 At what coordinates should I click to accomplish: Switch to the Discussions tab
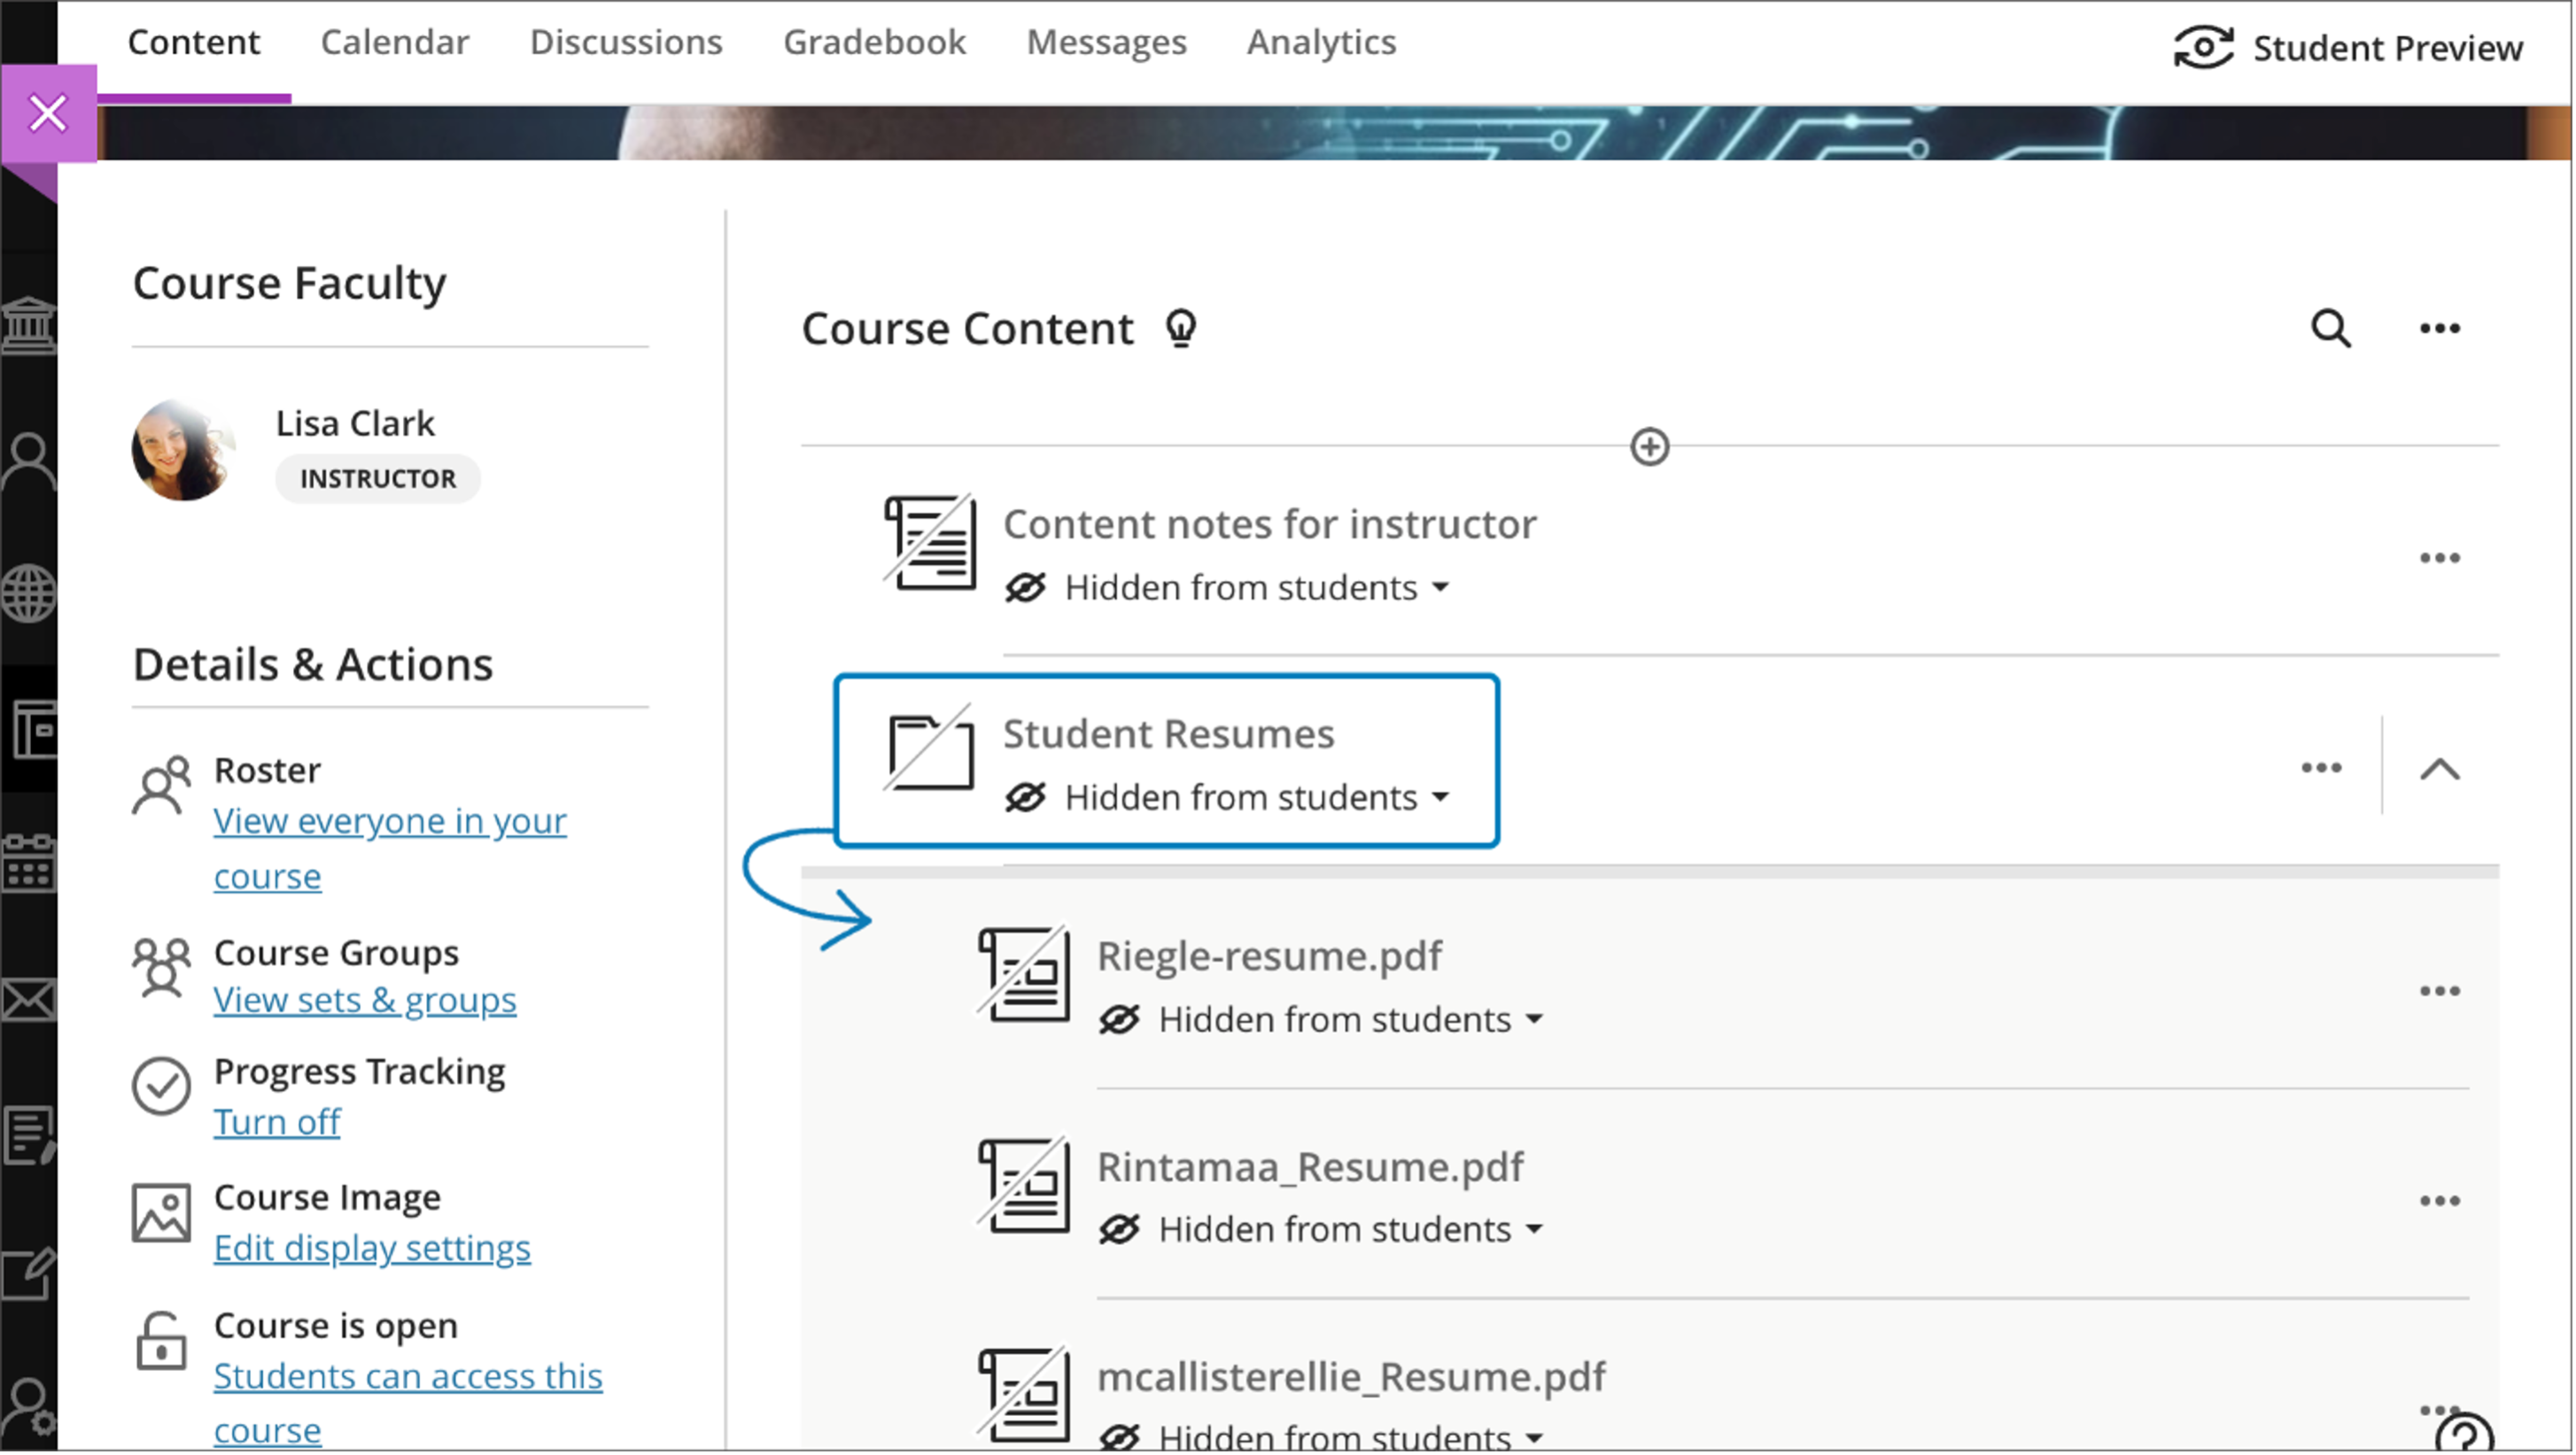click(625, 42)
